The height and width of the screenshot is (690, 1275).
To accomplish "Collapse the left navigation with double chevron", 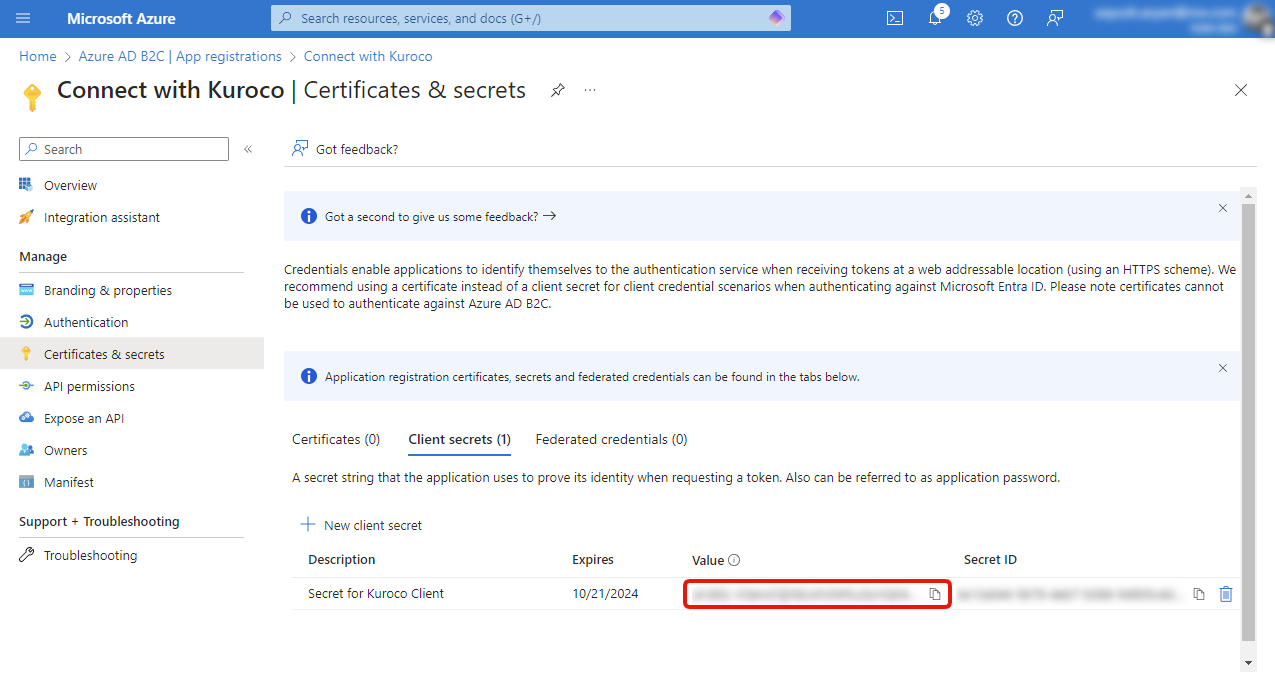I will pos(248,148).
